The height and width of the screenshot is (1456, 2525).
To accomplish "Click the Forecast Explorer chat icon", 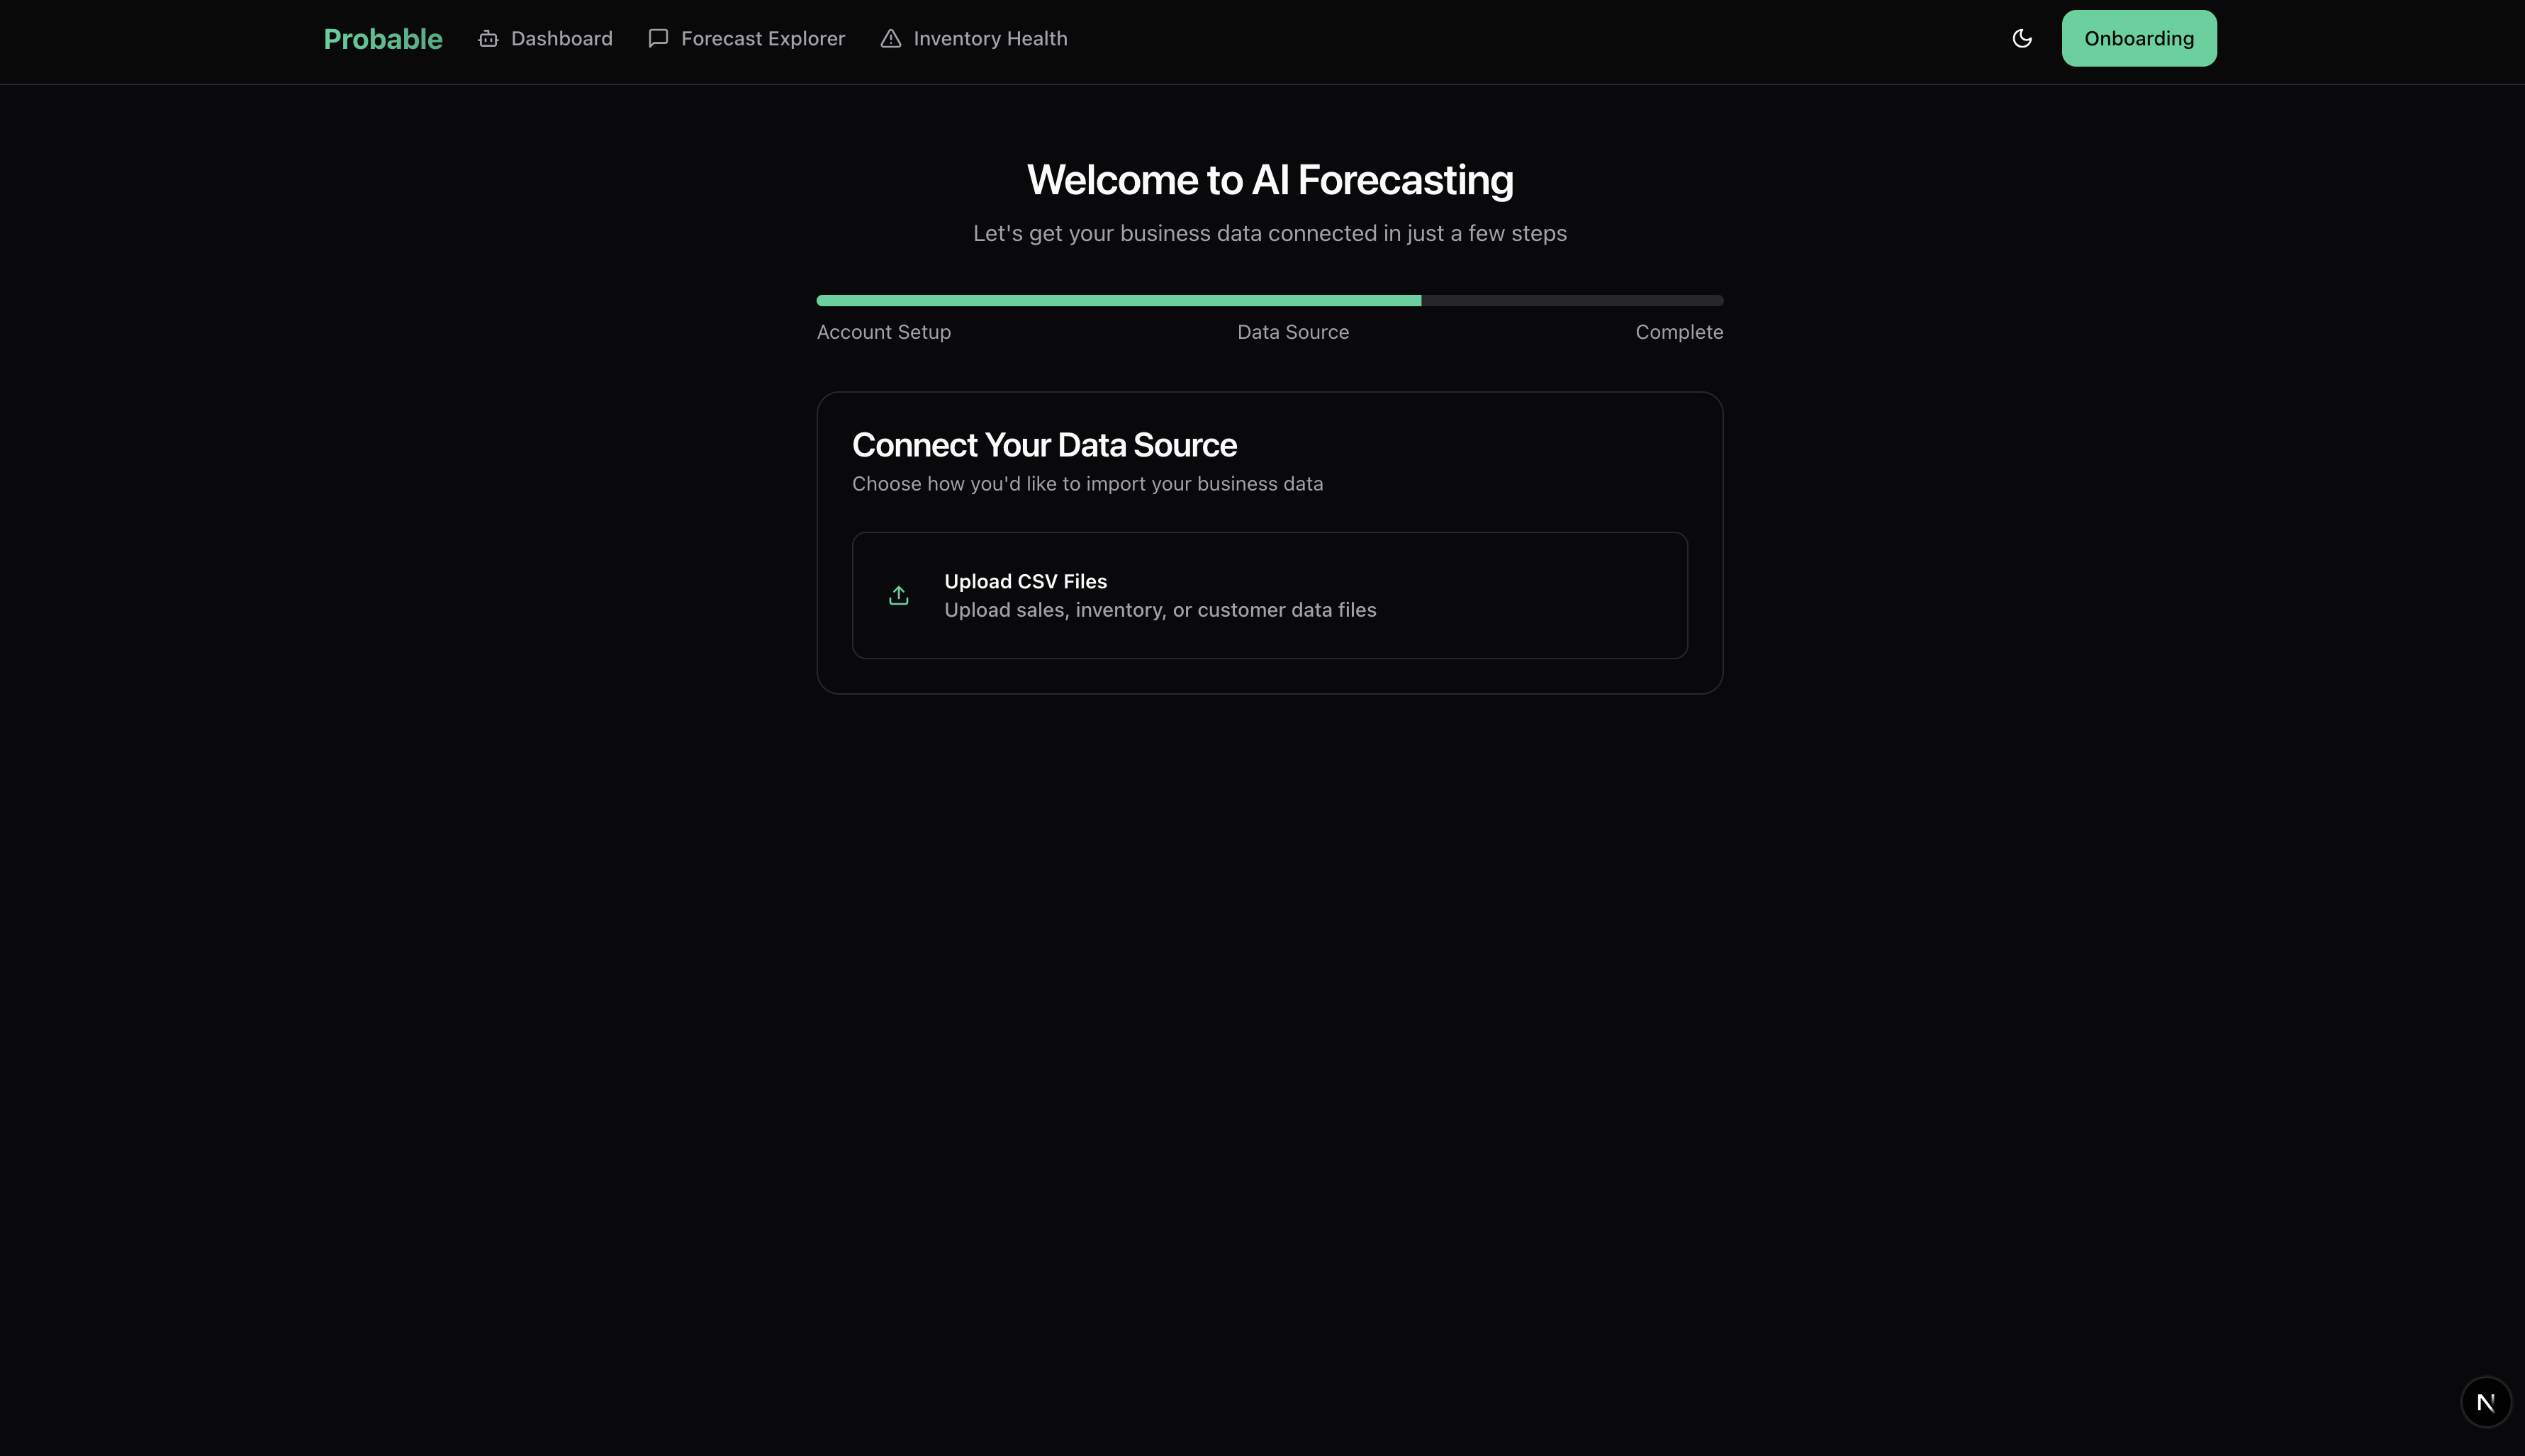I will pyautogui.click(x=658, y=38).
